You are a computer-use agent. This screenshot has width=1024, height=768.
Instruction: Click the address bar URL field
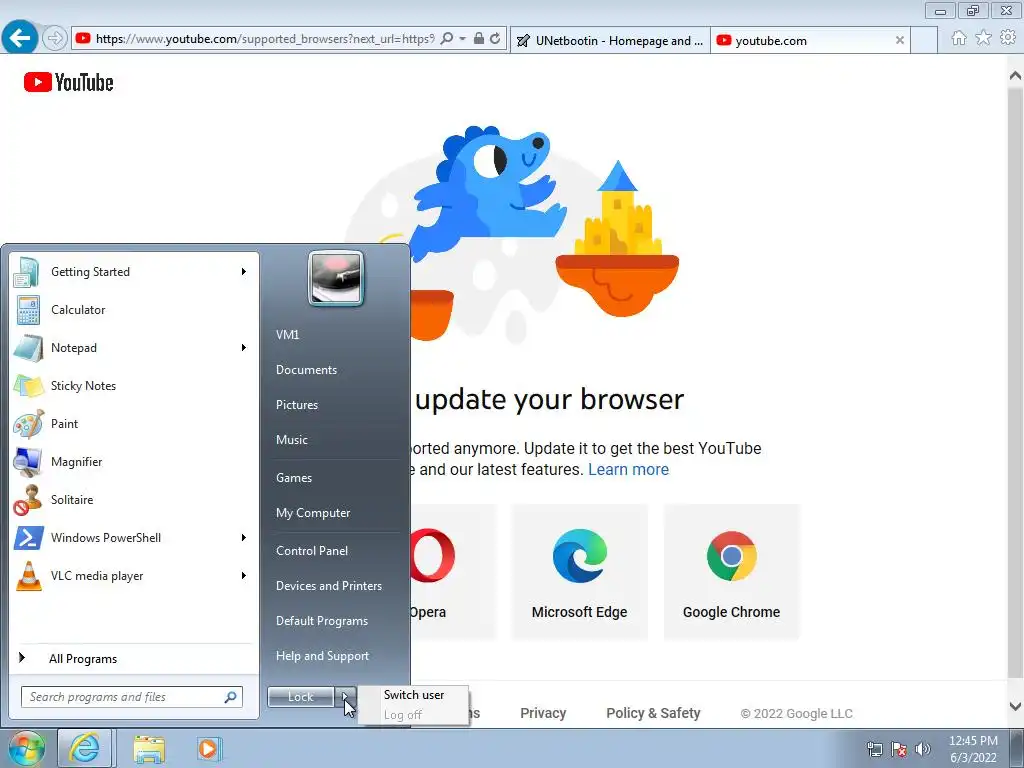pos(264,39)
